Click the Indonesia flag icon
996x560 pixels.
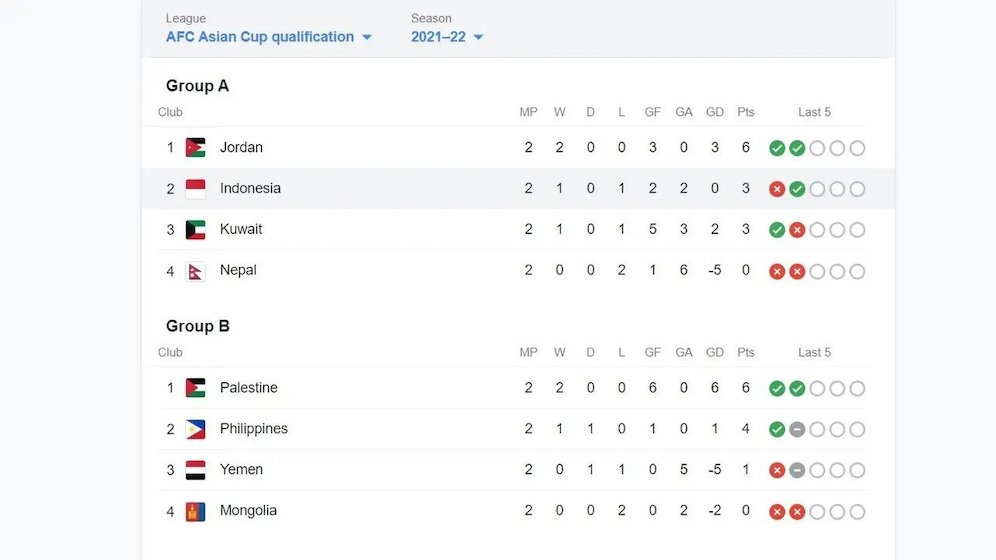[195, 189]
